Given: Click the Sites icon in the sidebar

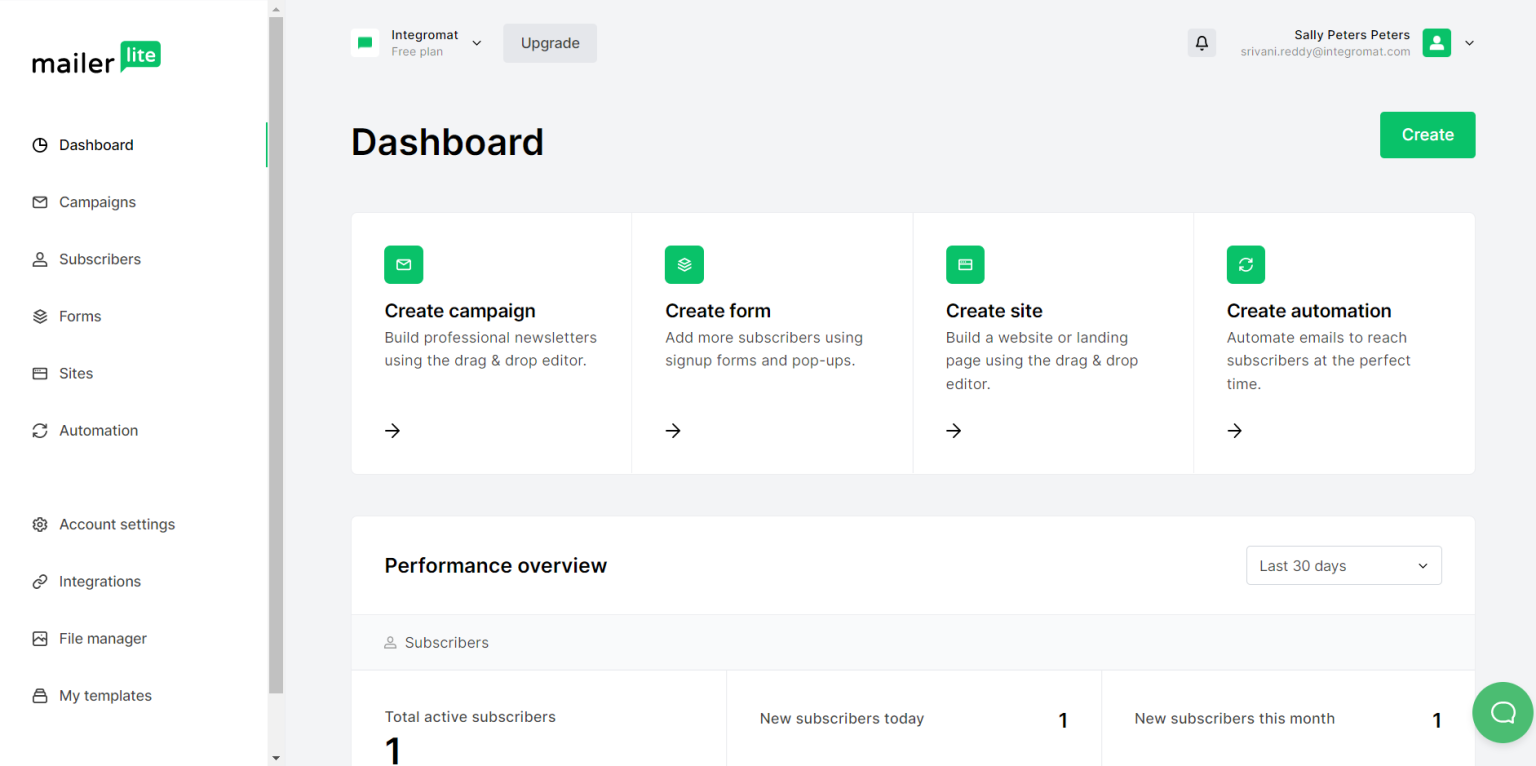Looking at the screenshot, I should [x=39, y=373].
